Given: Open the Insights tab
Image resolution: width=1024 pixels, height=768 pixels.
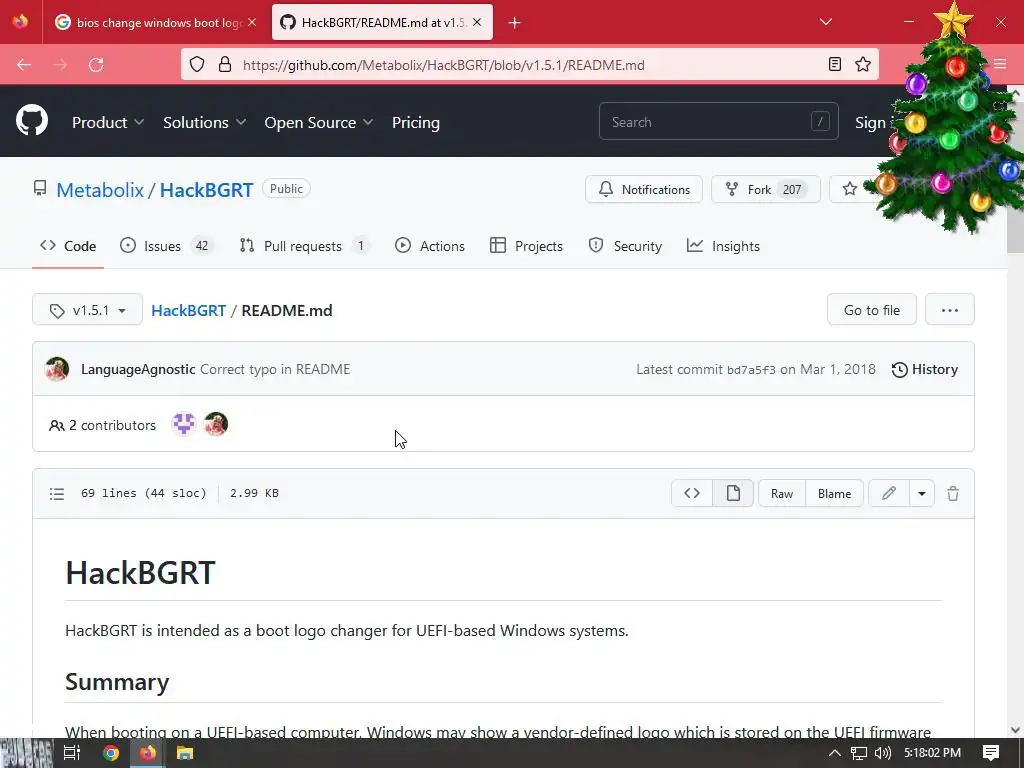Looking at the screenshot, I should click(724, 246).
